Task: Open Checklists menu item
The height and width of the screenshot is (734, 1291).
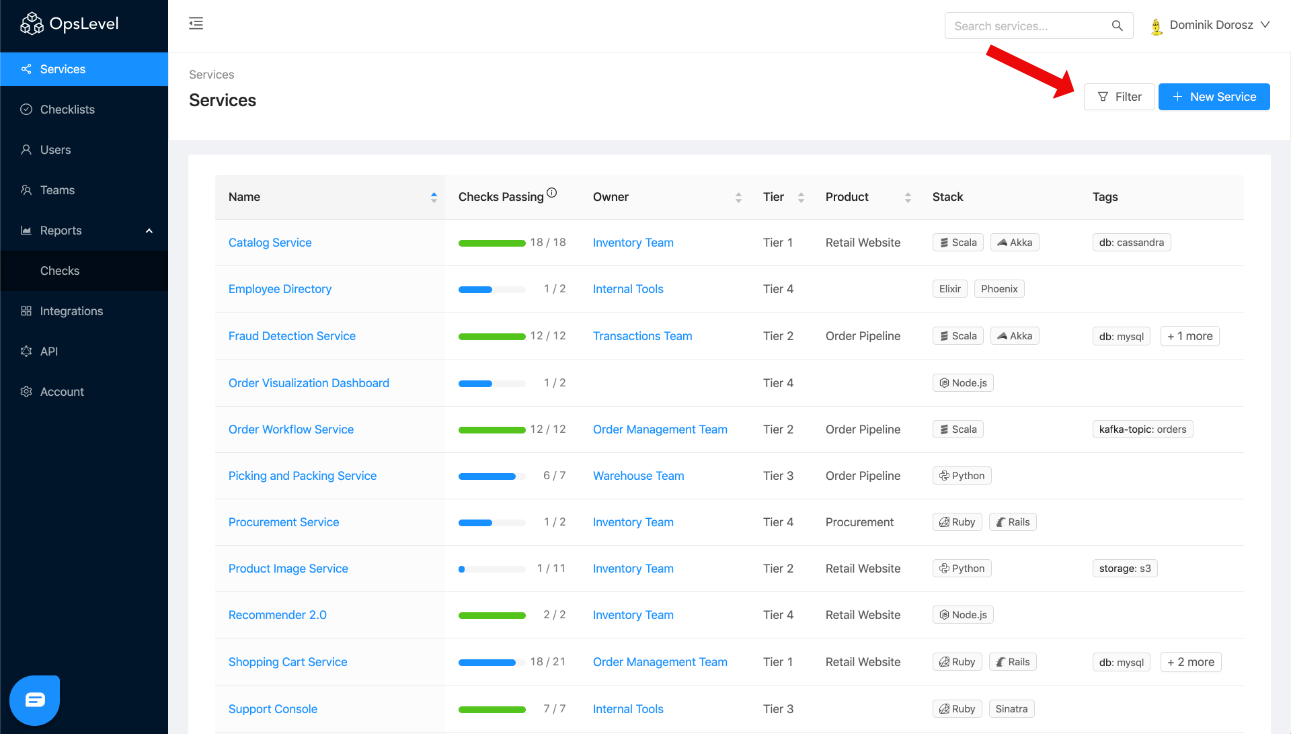Action: click(84, 109)
